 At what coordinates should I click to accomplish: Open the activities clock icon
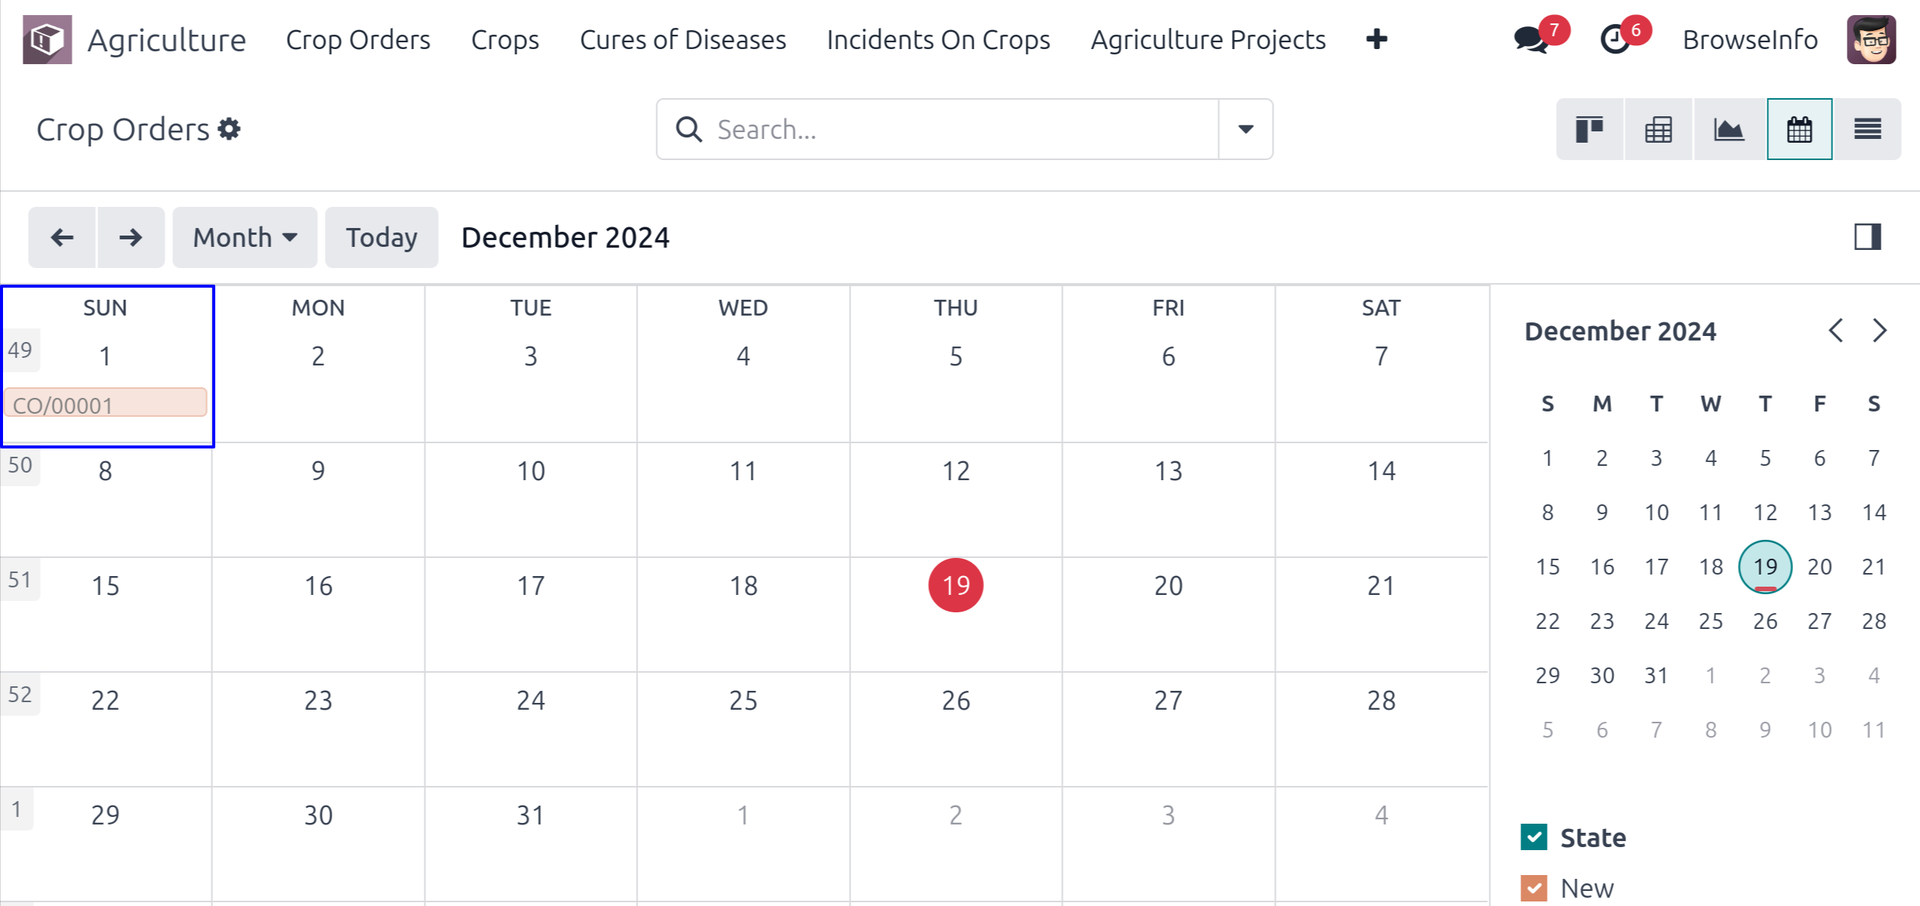tap(1614, 40)
